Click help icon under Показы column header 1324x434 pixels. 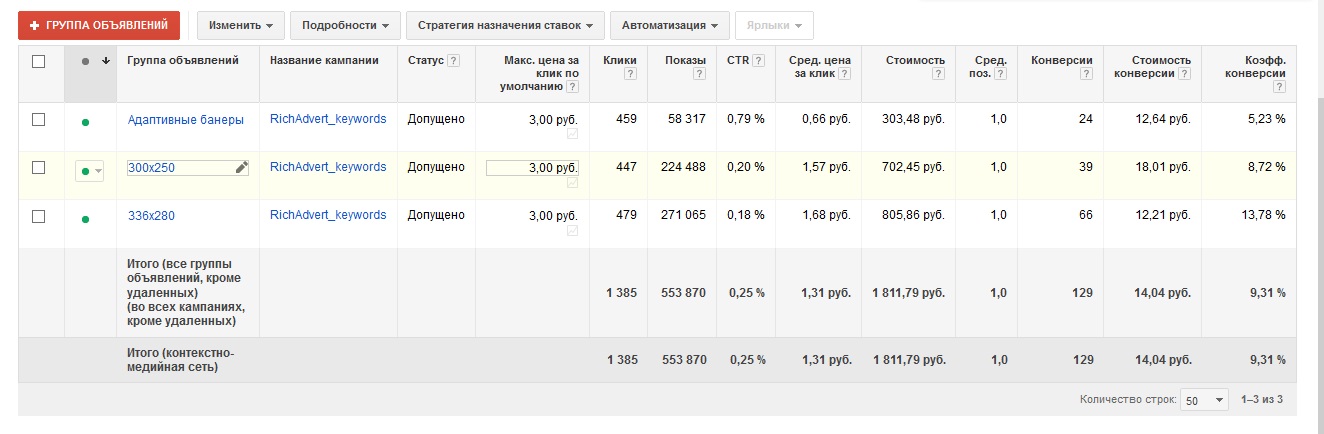coord(699,74)
